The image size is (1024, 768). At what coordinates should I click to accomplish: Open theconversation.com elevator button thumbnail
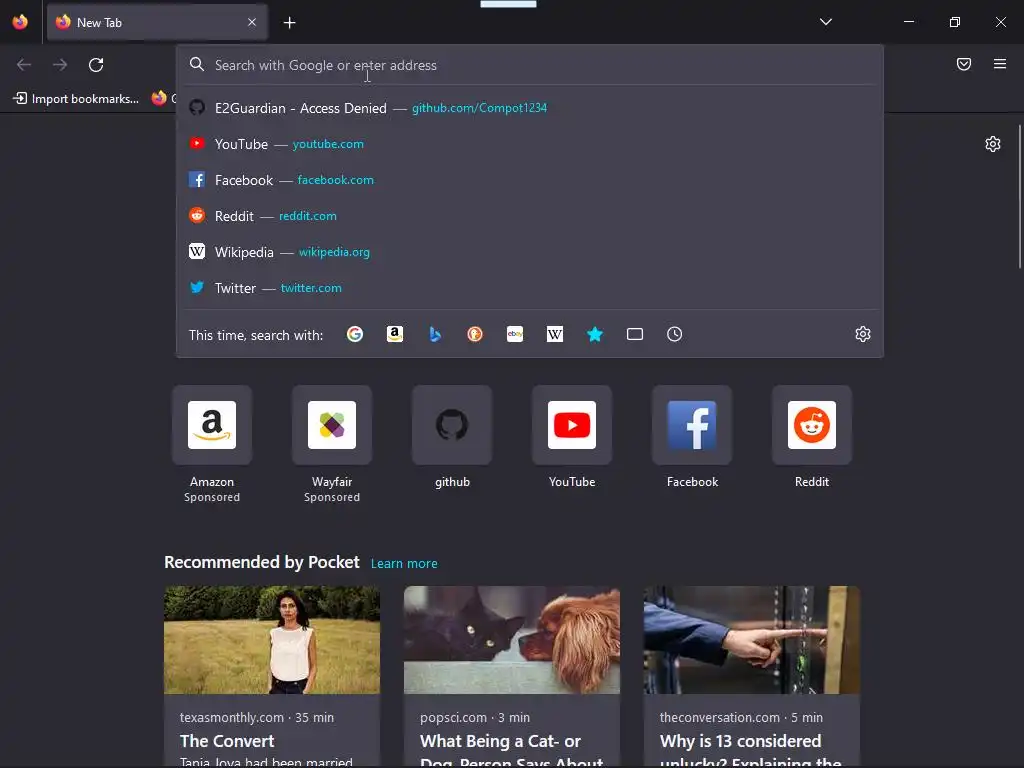point(752,640)
